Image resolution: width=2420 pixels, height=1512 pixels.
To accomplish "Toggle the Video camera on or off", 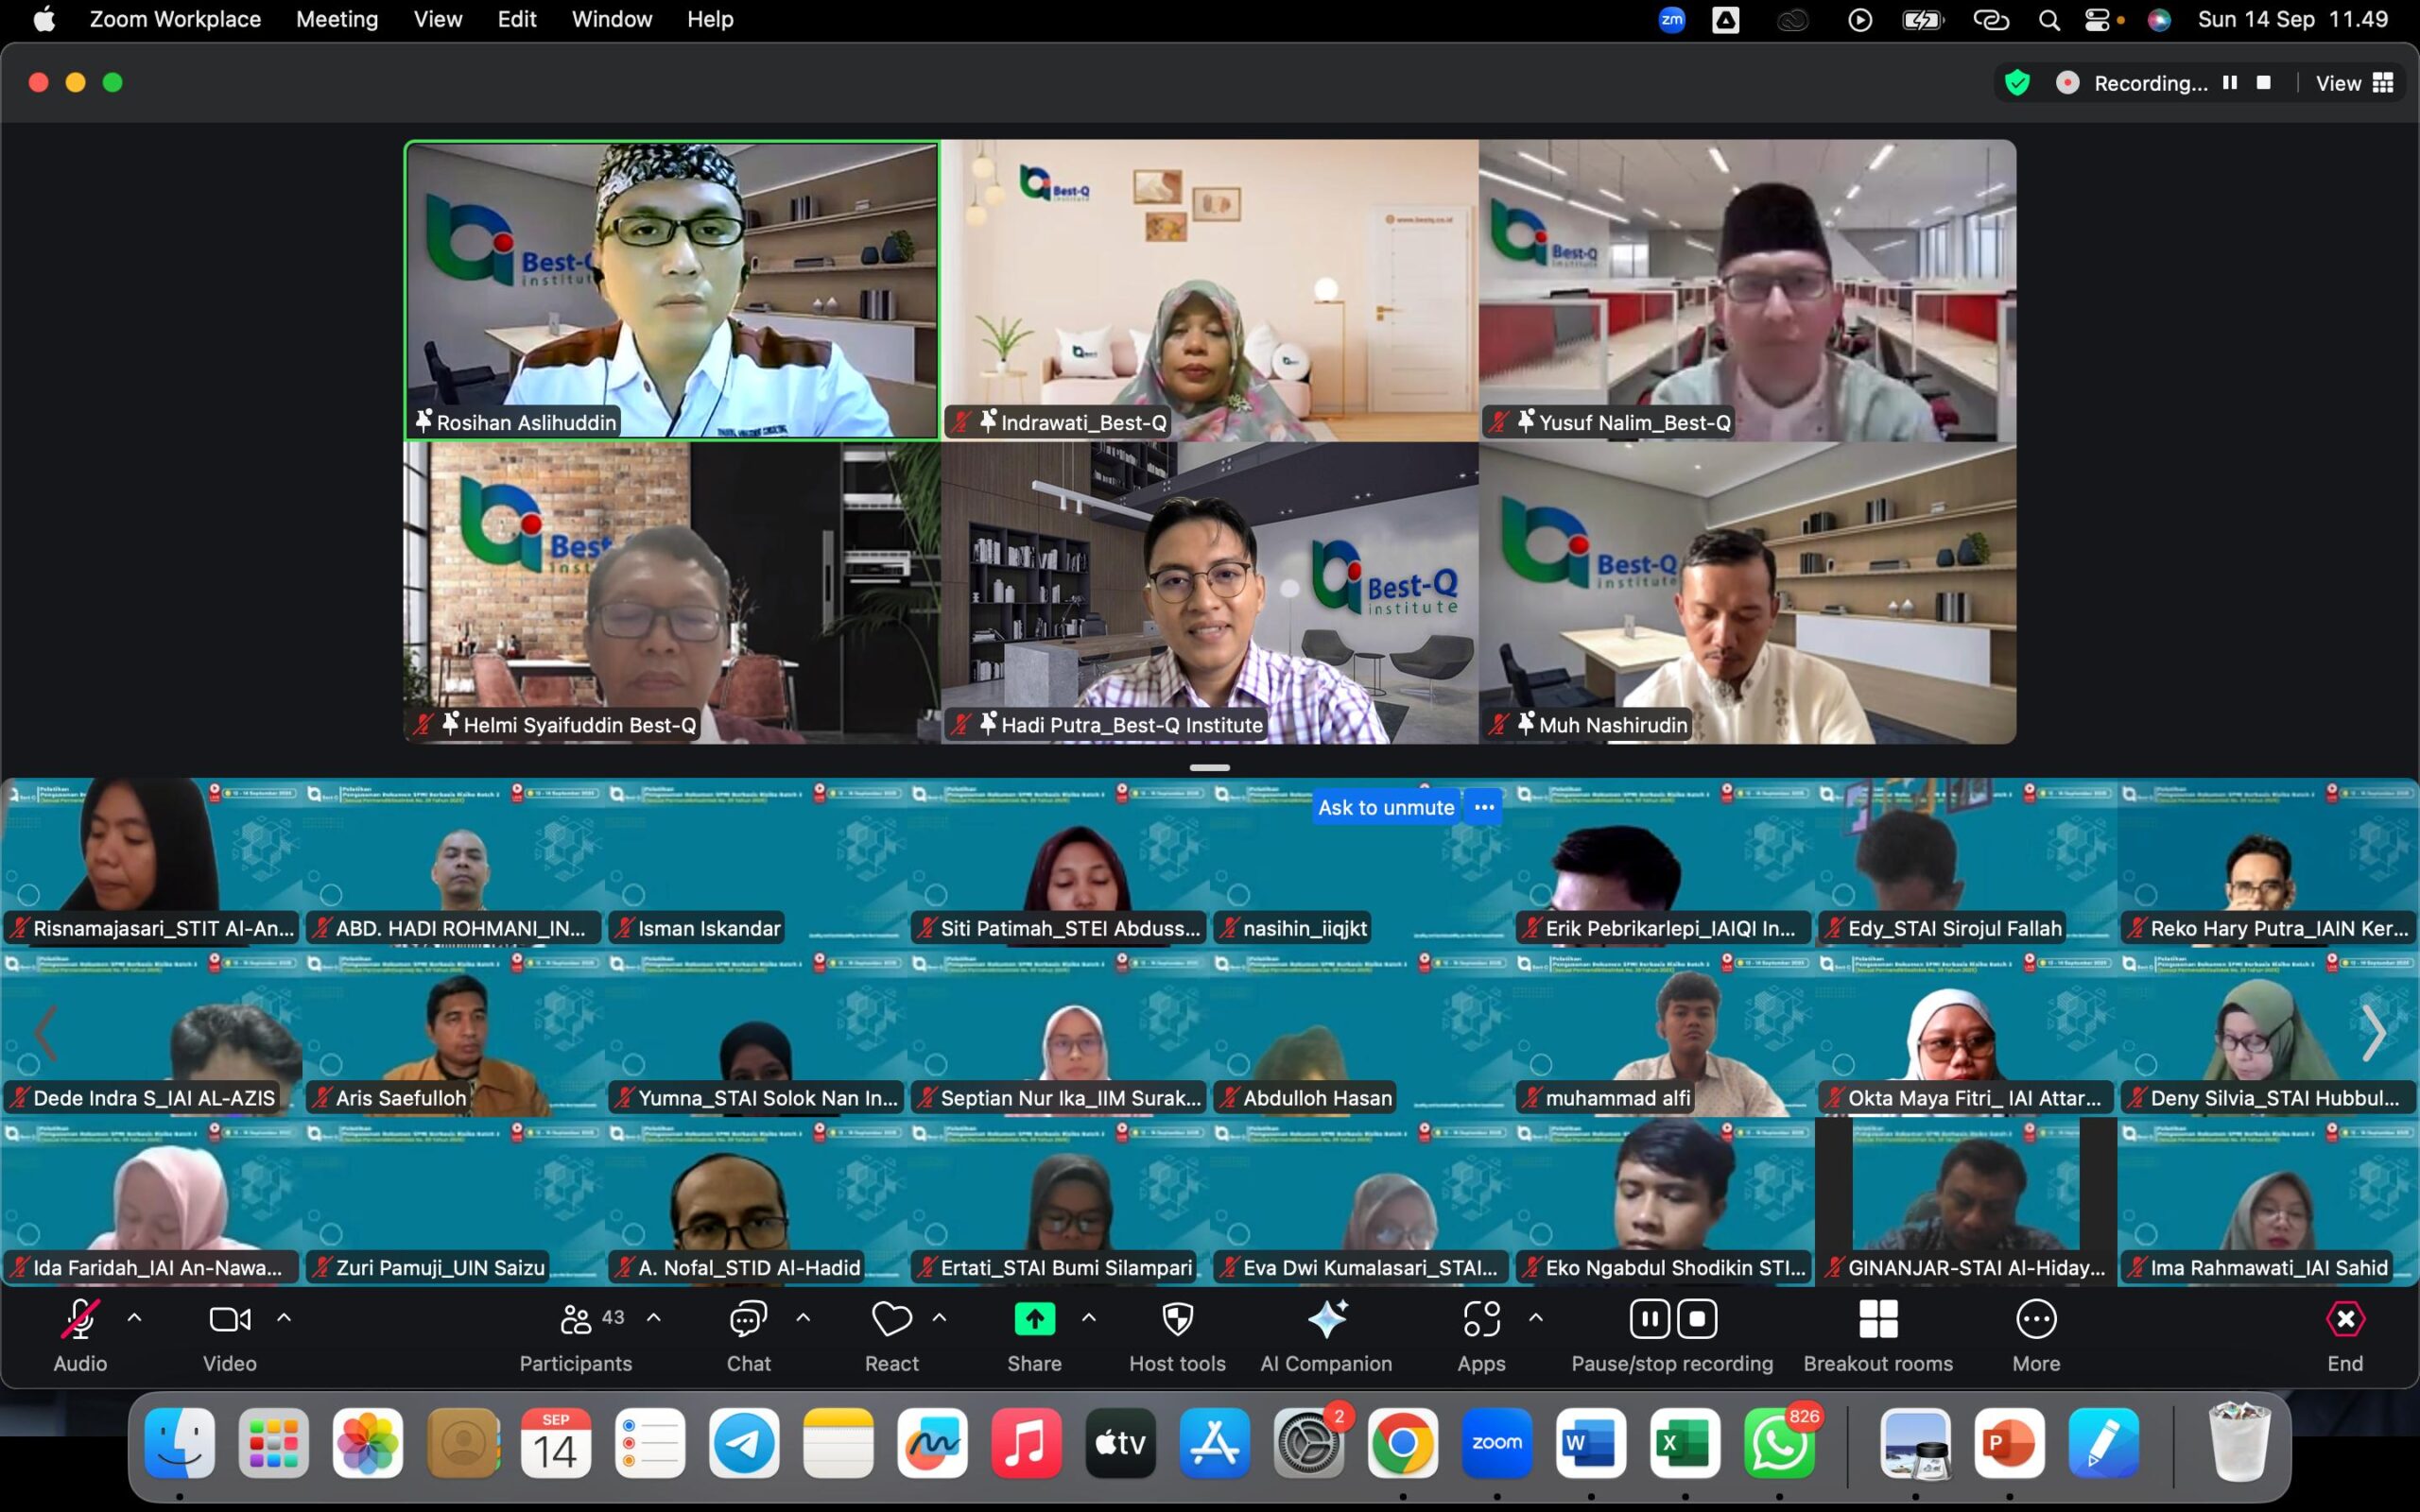I will coord(229,1320).
